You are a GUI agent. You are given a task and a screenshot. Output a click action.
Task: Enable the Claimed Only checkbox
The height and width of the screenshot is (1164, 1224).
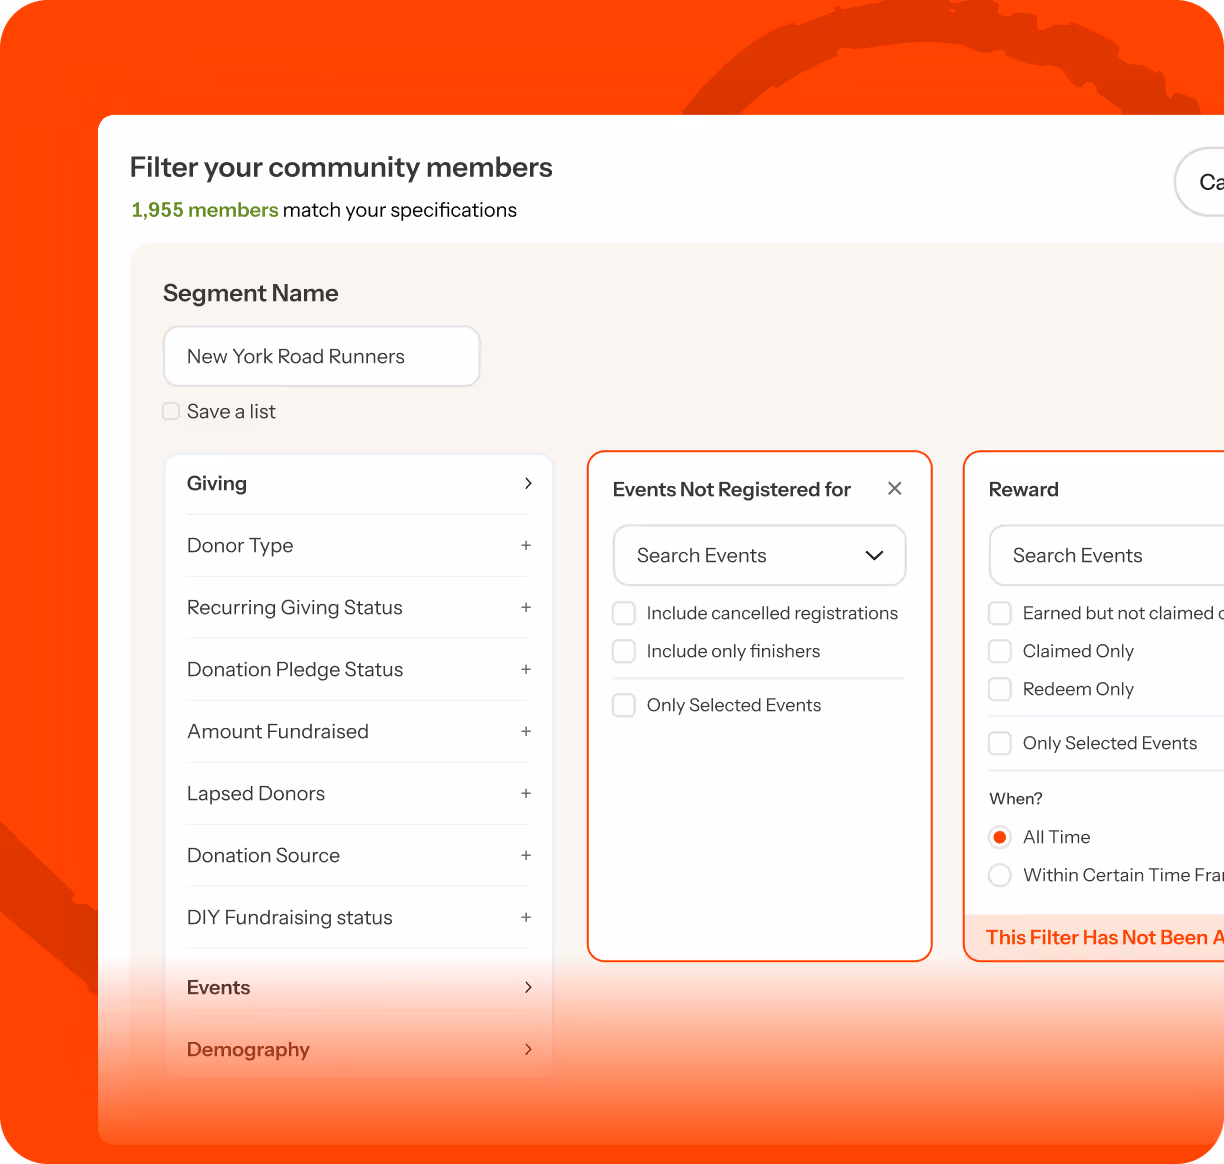[1000, 651]
